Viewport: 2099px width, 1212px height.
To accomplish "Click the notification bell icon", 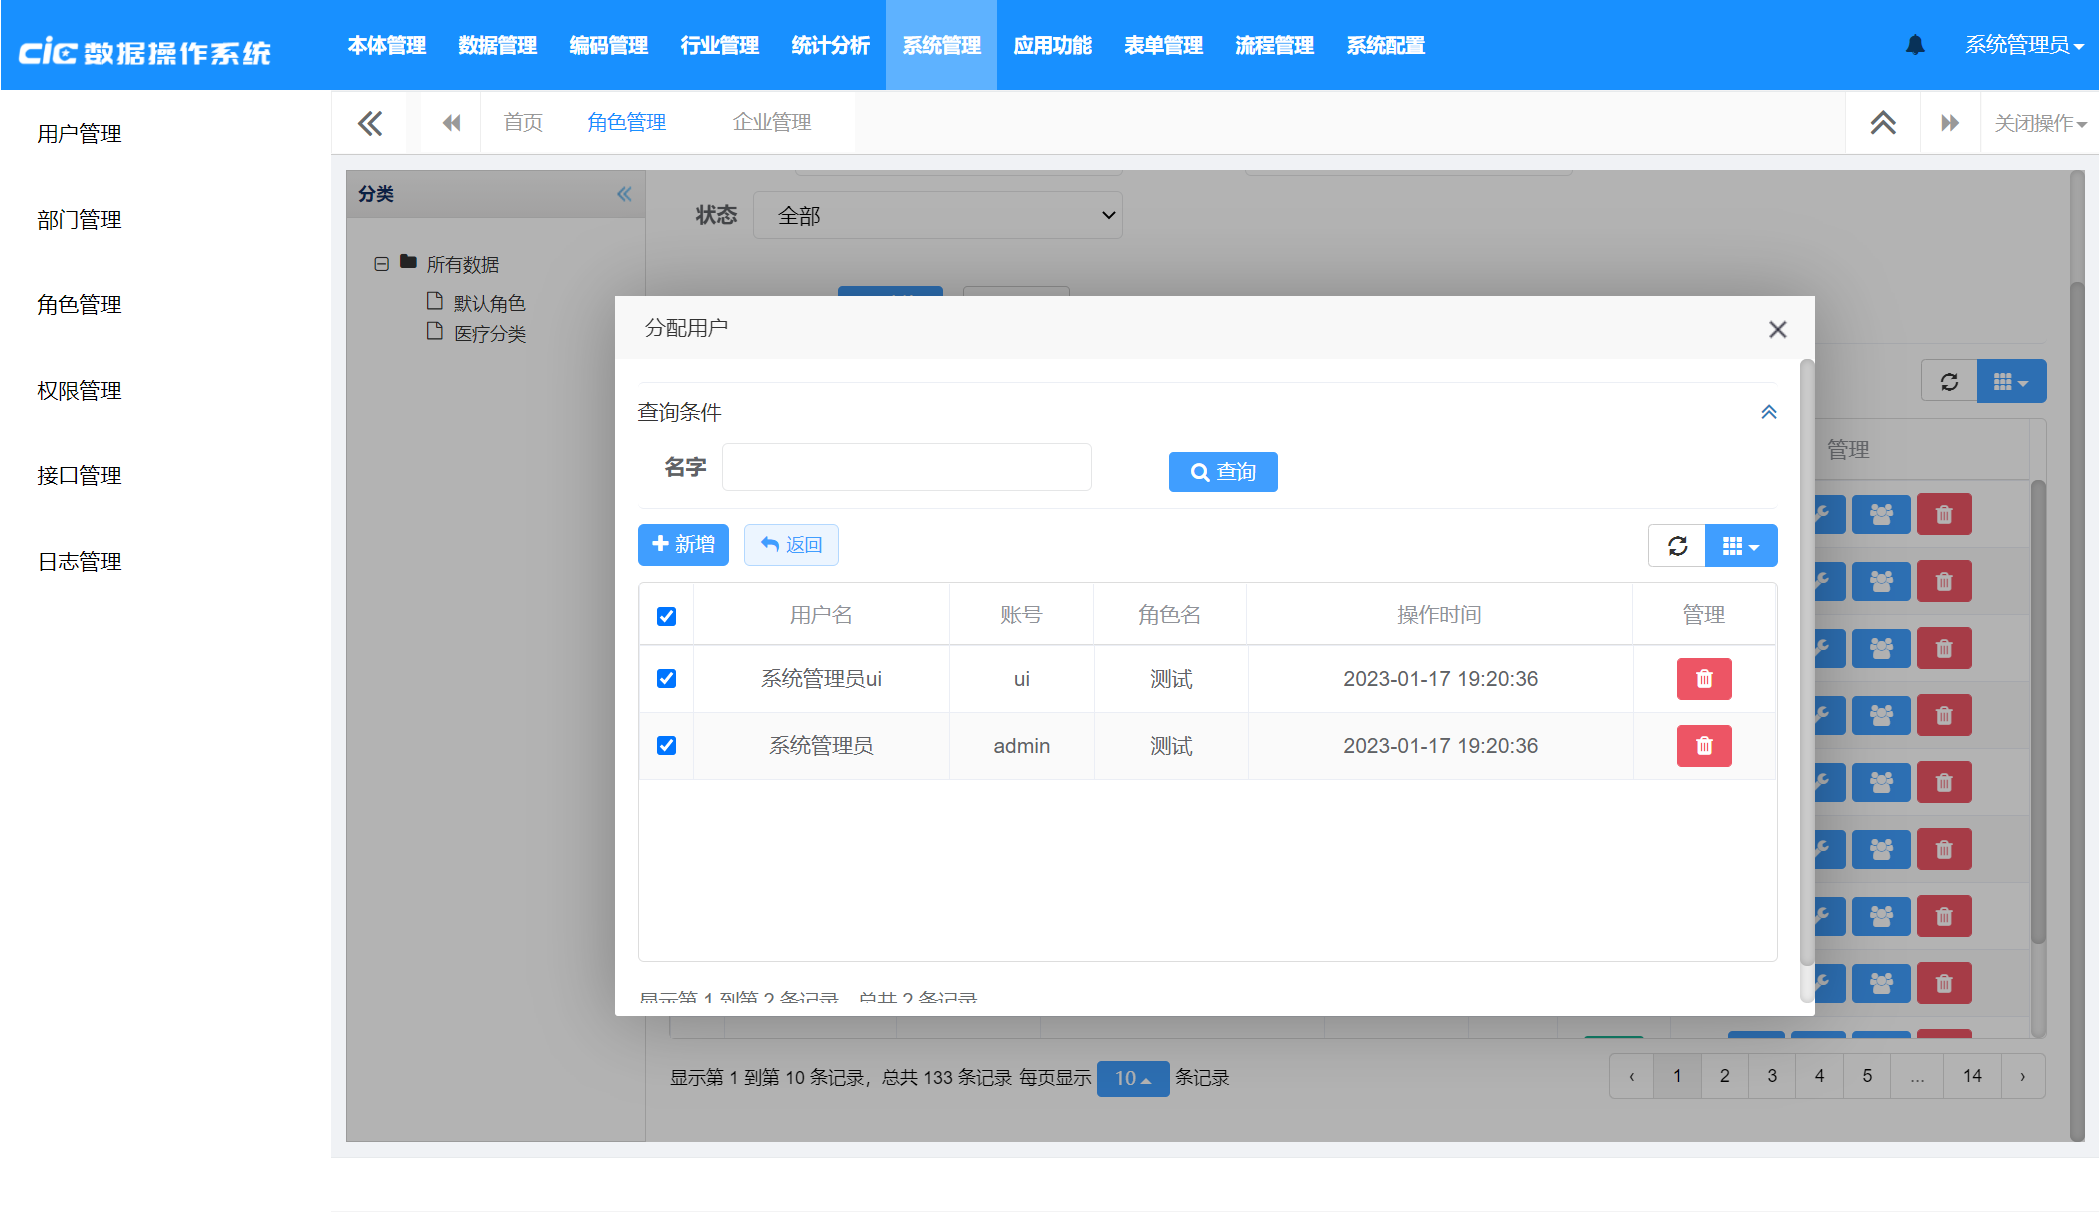I will coord(1915,45).
